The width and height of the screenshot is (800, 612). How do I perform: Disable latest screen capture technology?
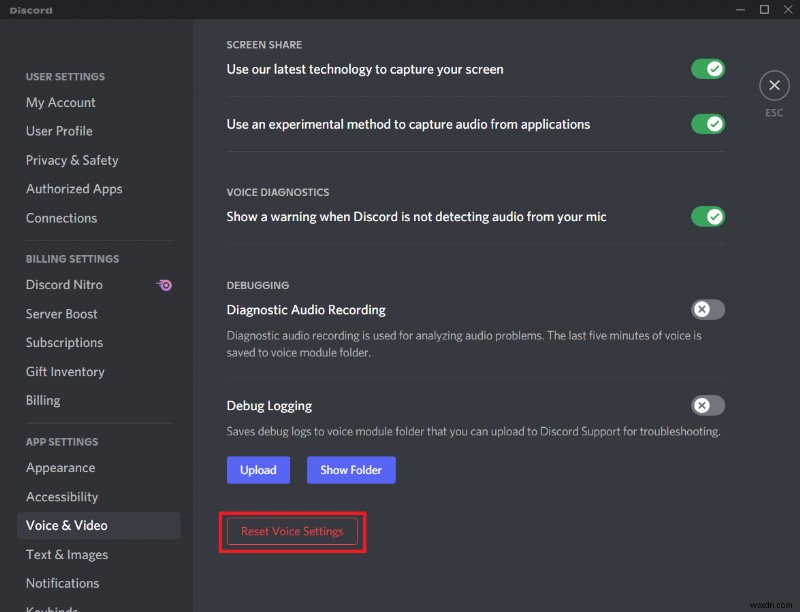(708, 69)
